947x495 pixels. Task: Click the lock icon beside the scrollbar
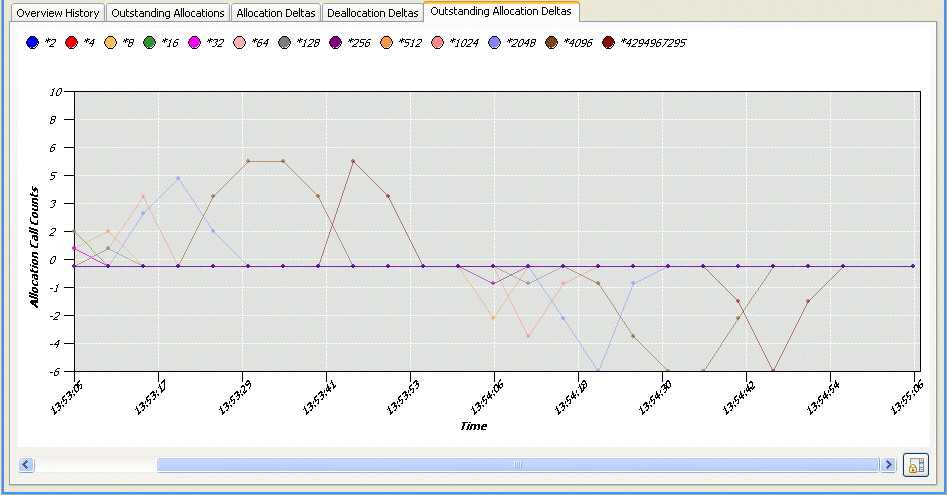click(x=915, y=465)
